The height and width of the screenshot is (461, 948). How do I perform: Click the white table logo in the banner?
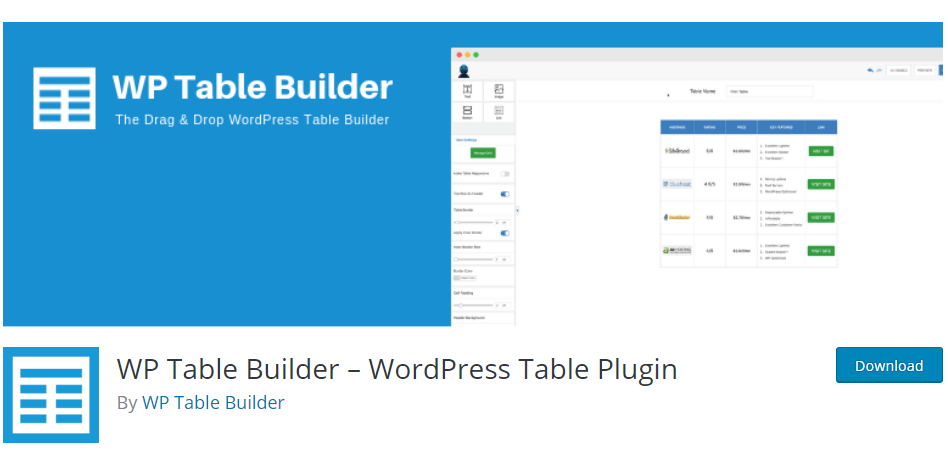pos(64,98)
